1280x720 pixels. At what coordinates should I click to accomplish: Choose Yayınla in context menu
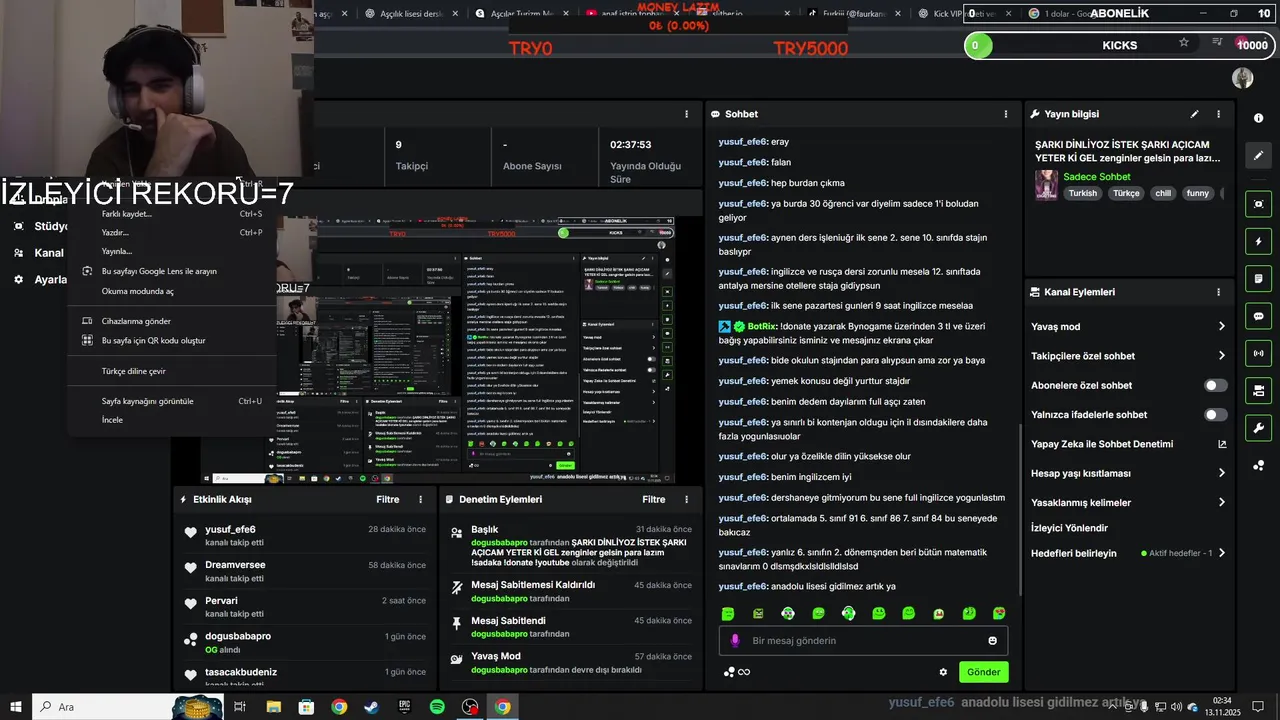tap(172, 251)
